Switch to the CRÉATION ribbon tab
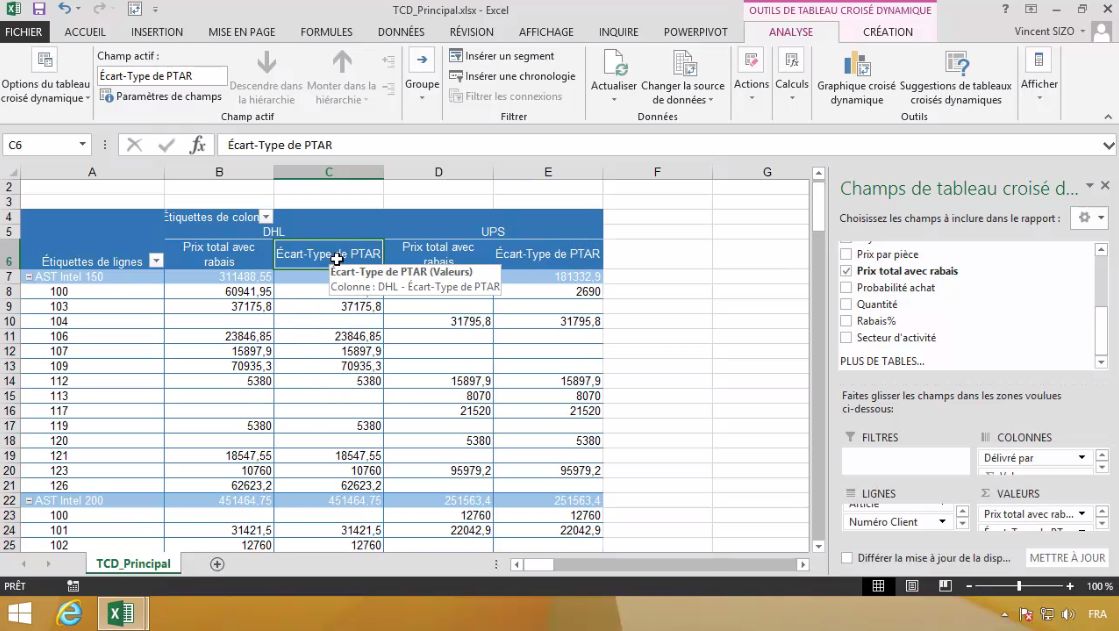 point(887,32)
